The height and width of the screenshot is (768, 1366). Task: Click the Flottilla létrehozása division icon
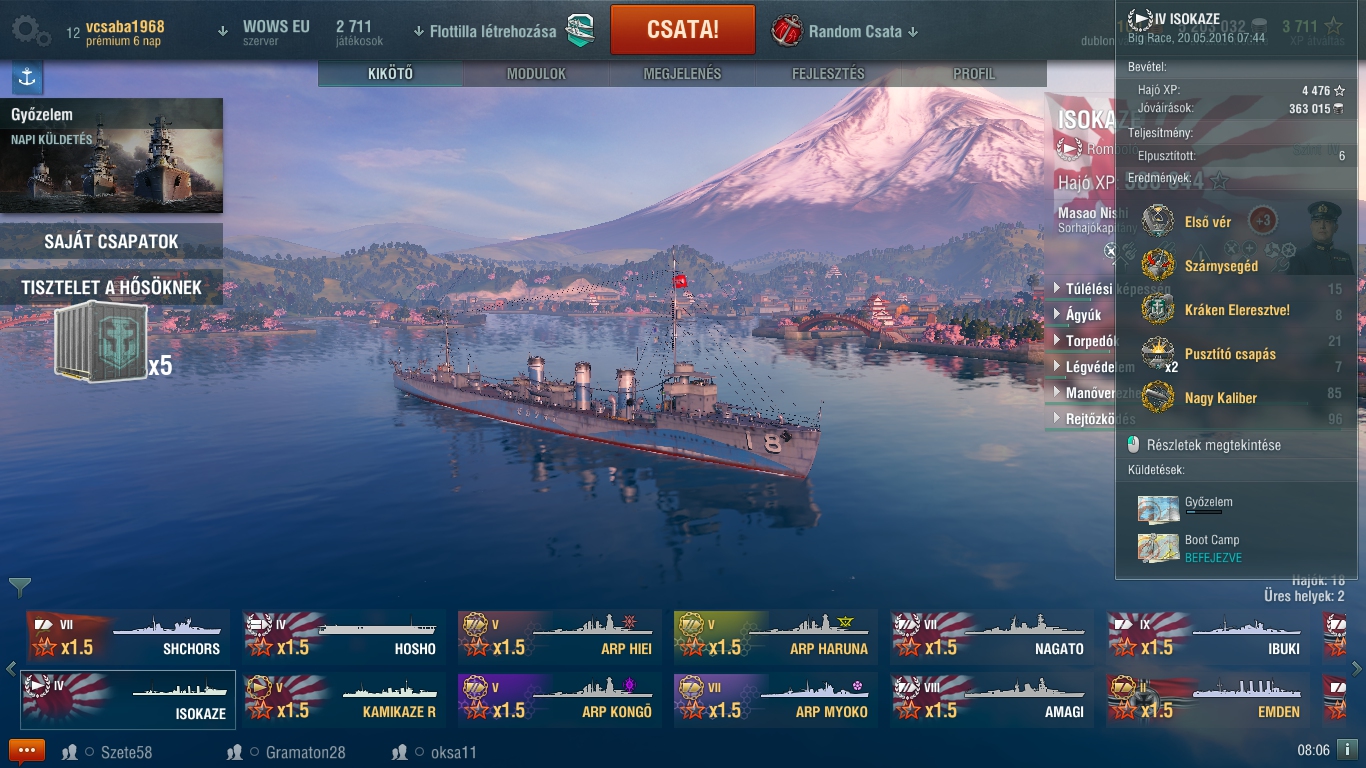581,31
